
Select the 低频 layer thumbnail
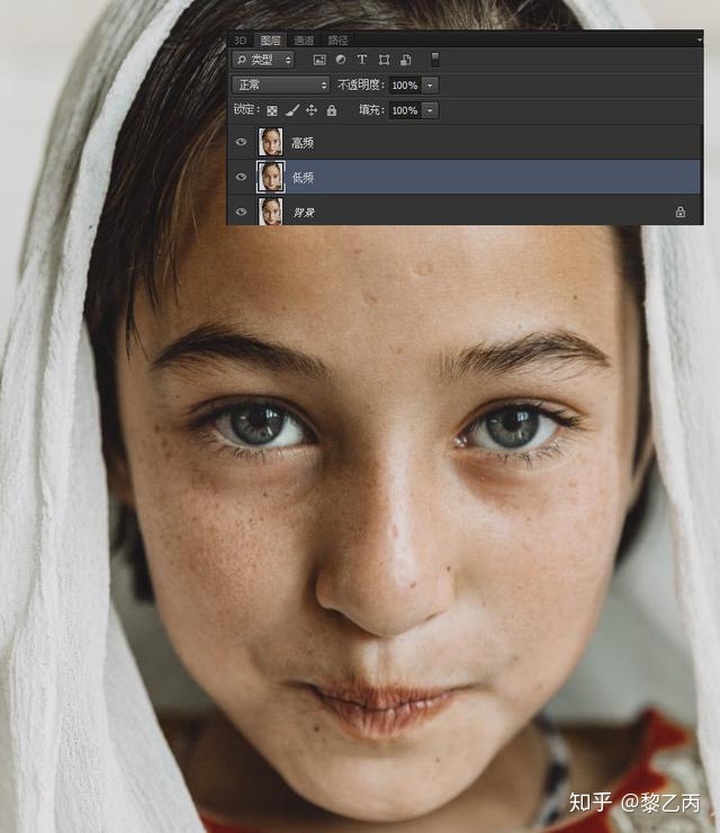point(270,176)
